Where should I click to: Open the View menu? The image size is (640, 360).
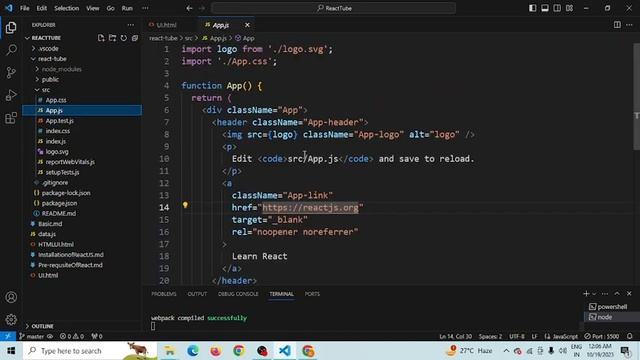[93, 8]
